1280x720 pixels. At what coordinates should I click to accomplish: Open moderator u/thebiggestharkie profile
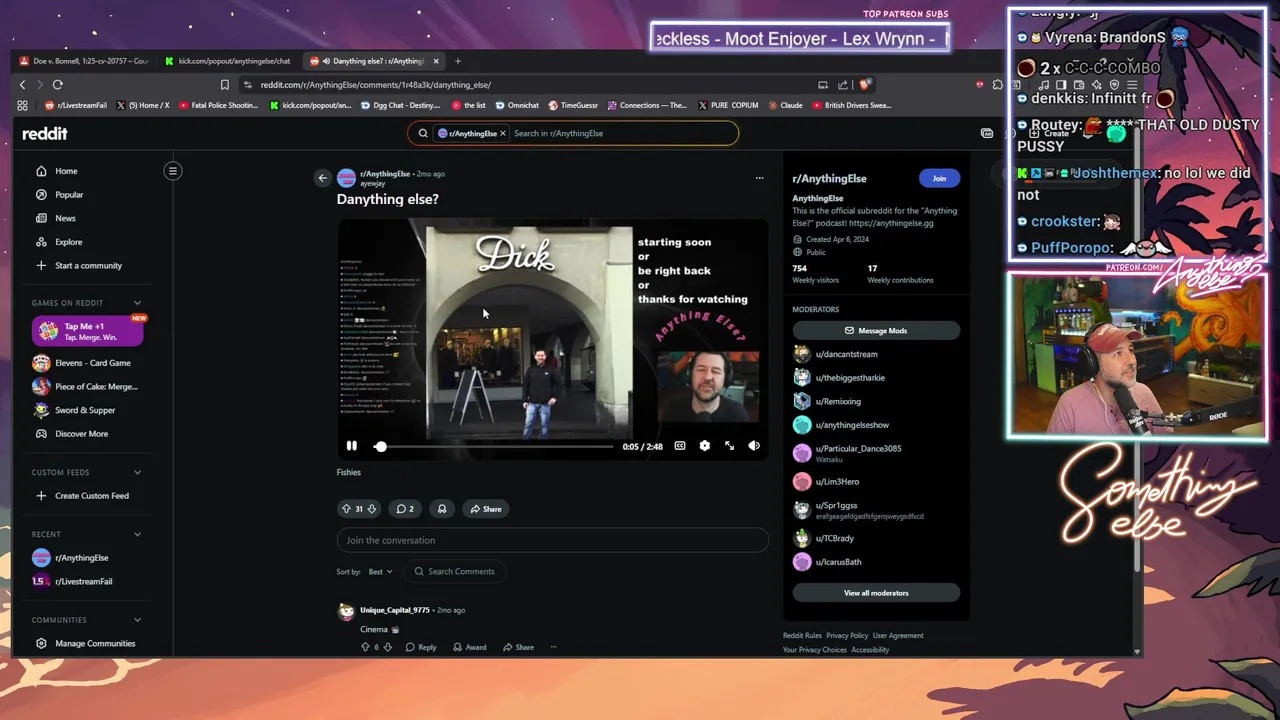pyautogui.click(x=850, y=378)
